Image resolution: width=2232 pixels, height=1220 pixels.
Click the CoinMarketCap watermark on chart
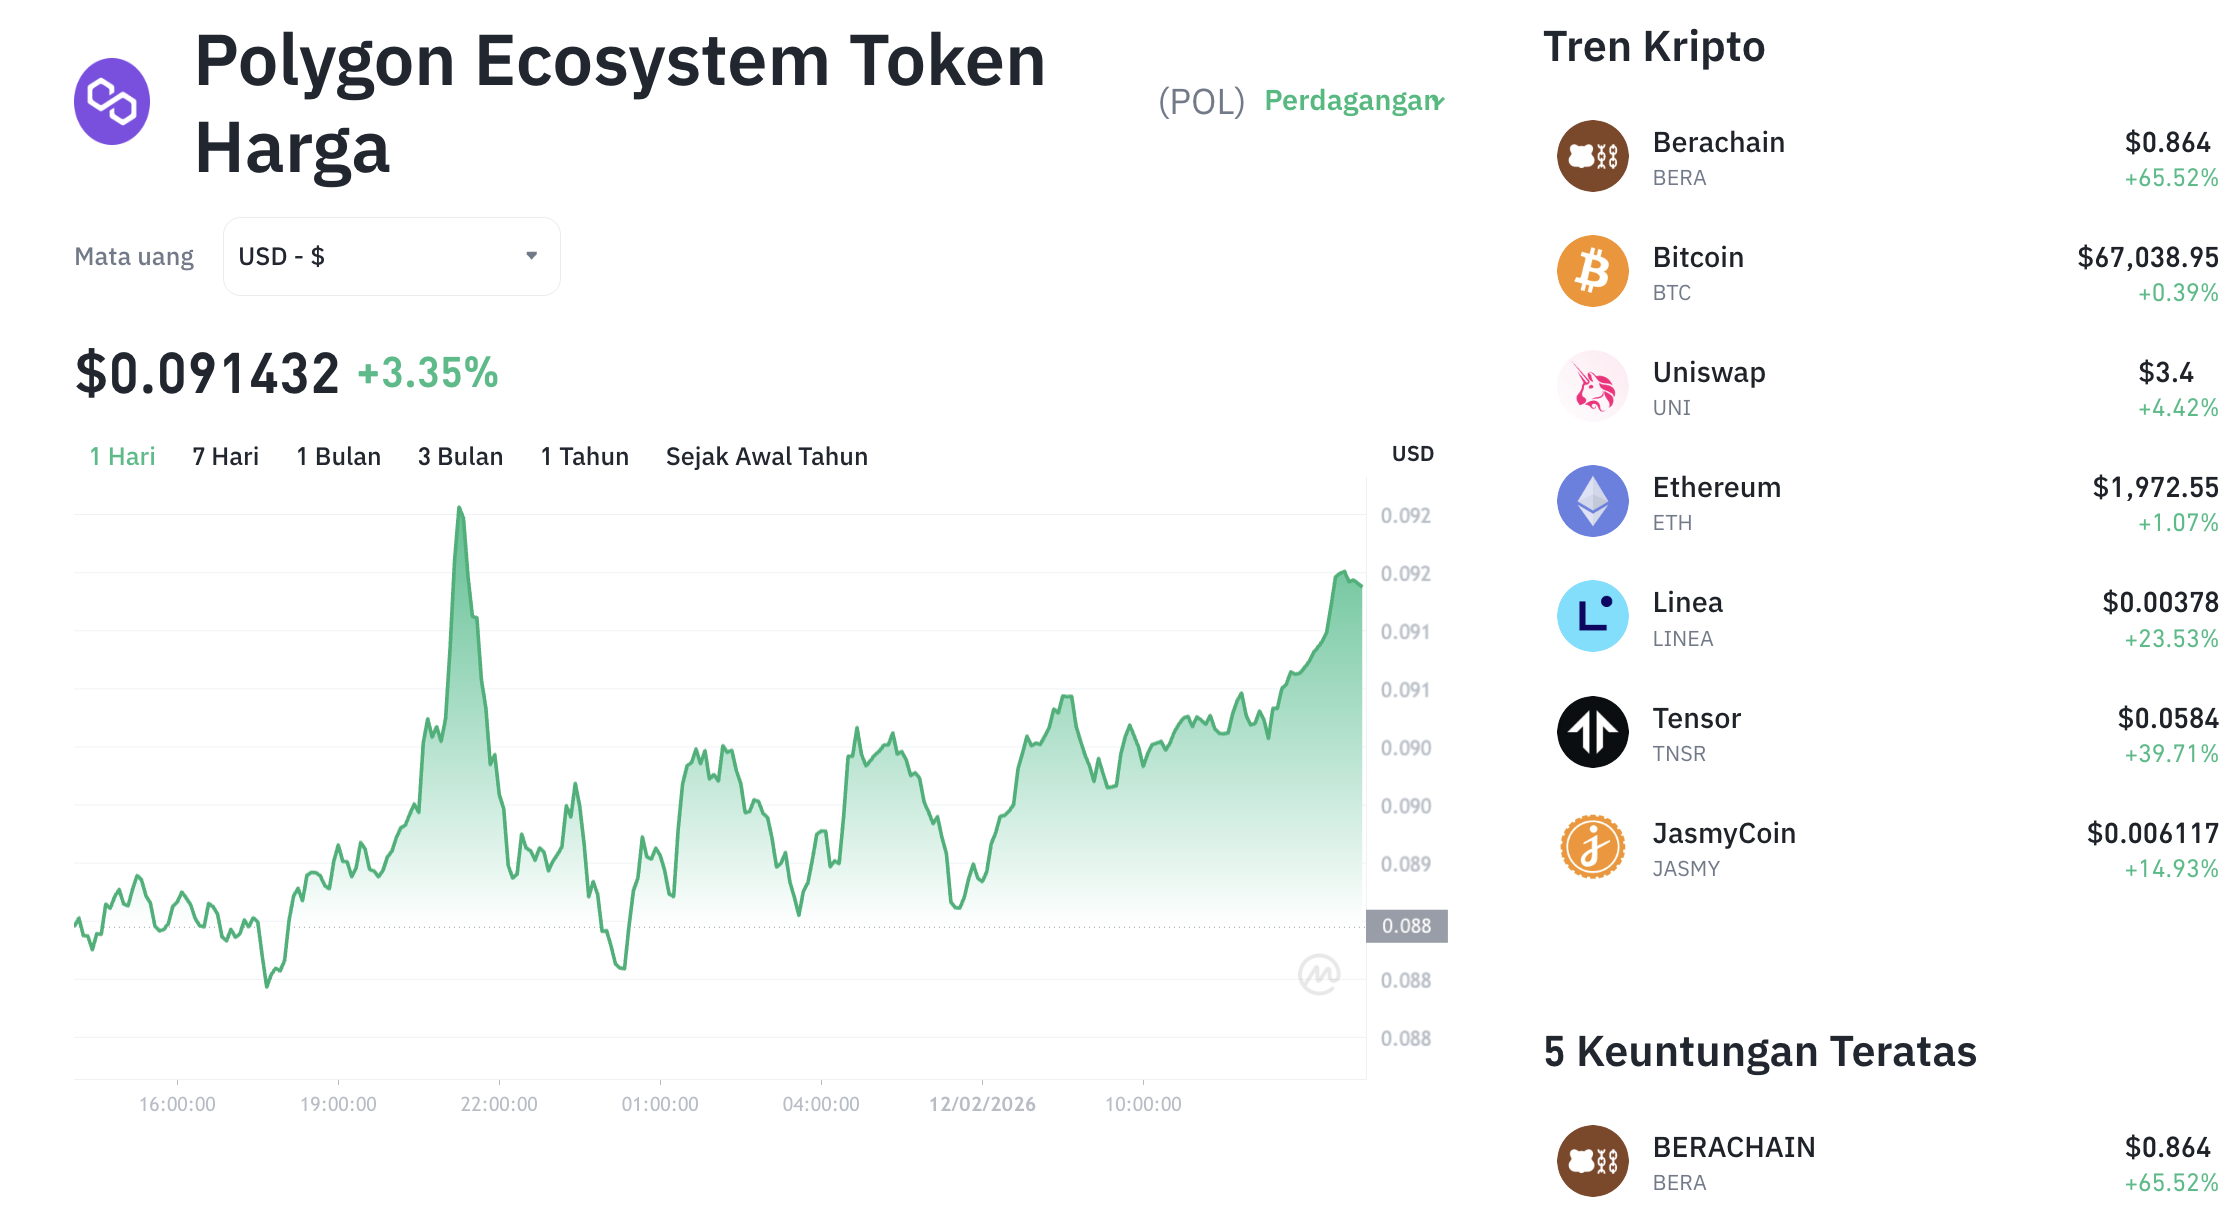point(1318,974)
